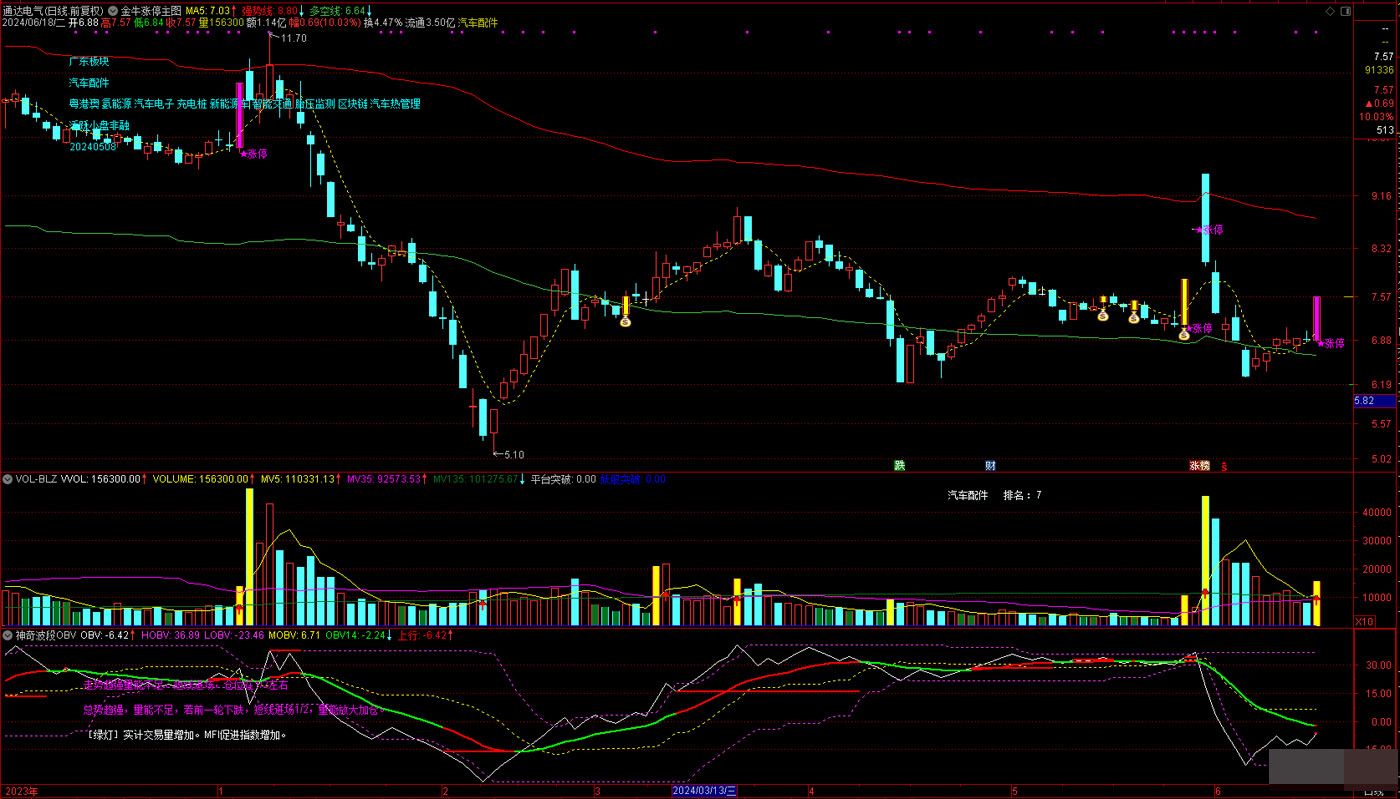The width and height of the screenshot is (1400, 799).
Task: Click the diamond icon at top right
Action: [1328, 10]
